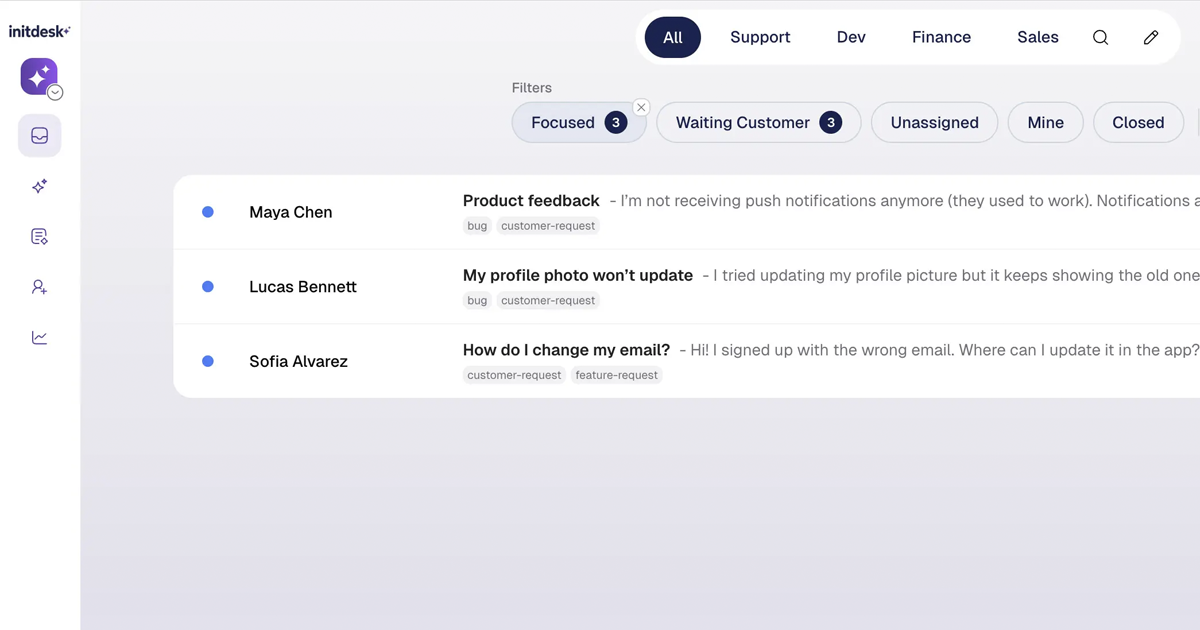
Task: Select the AI sparkles tool in the sidebar
Action: click(x=39, y=186)
